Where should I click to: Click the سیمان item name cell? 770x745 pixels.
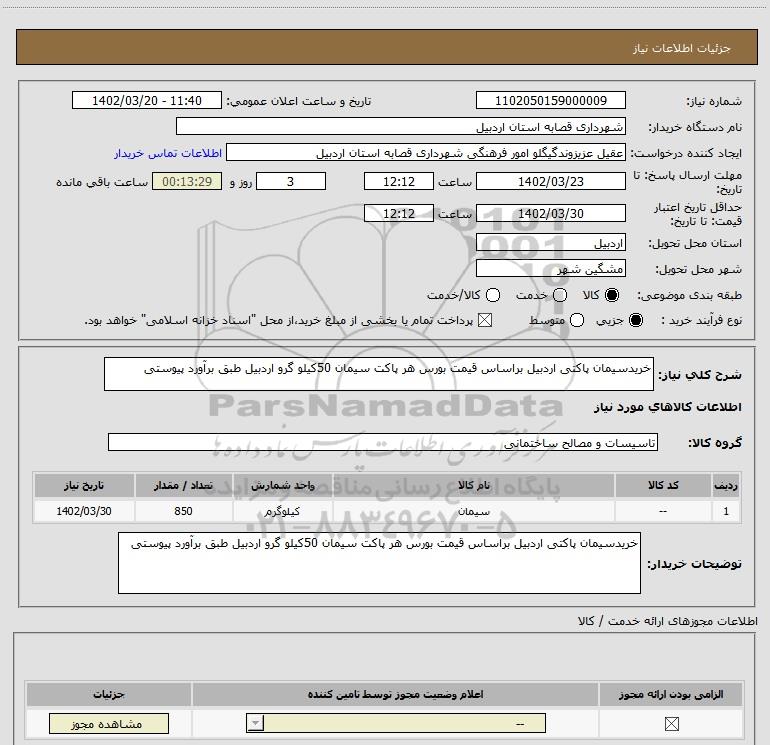click(x=474, y=511)
